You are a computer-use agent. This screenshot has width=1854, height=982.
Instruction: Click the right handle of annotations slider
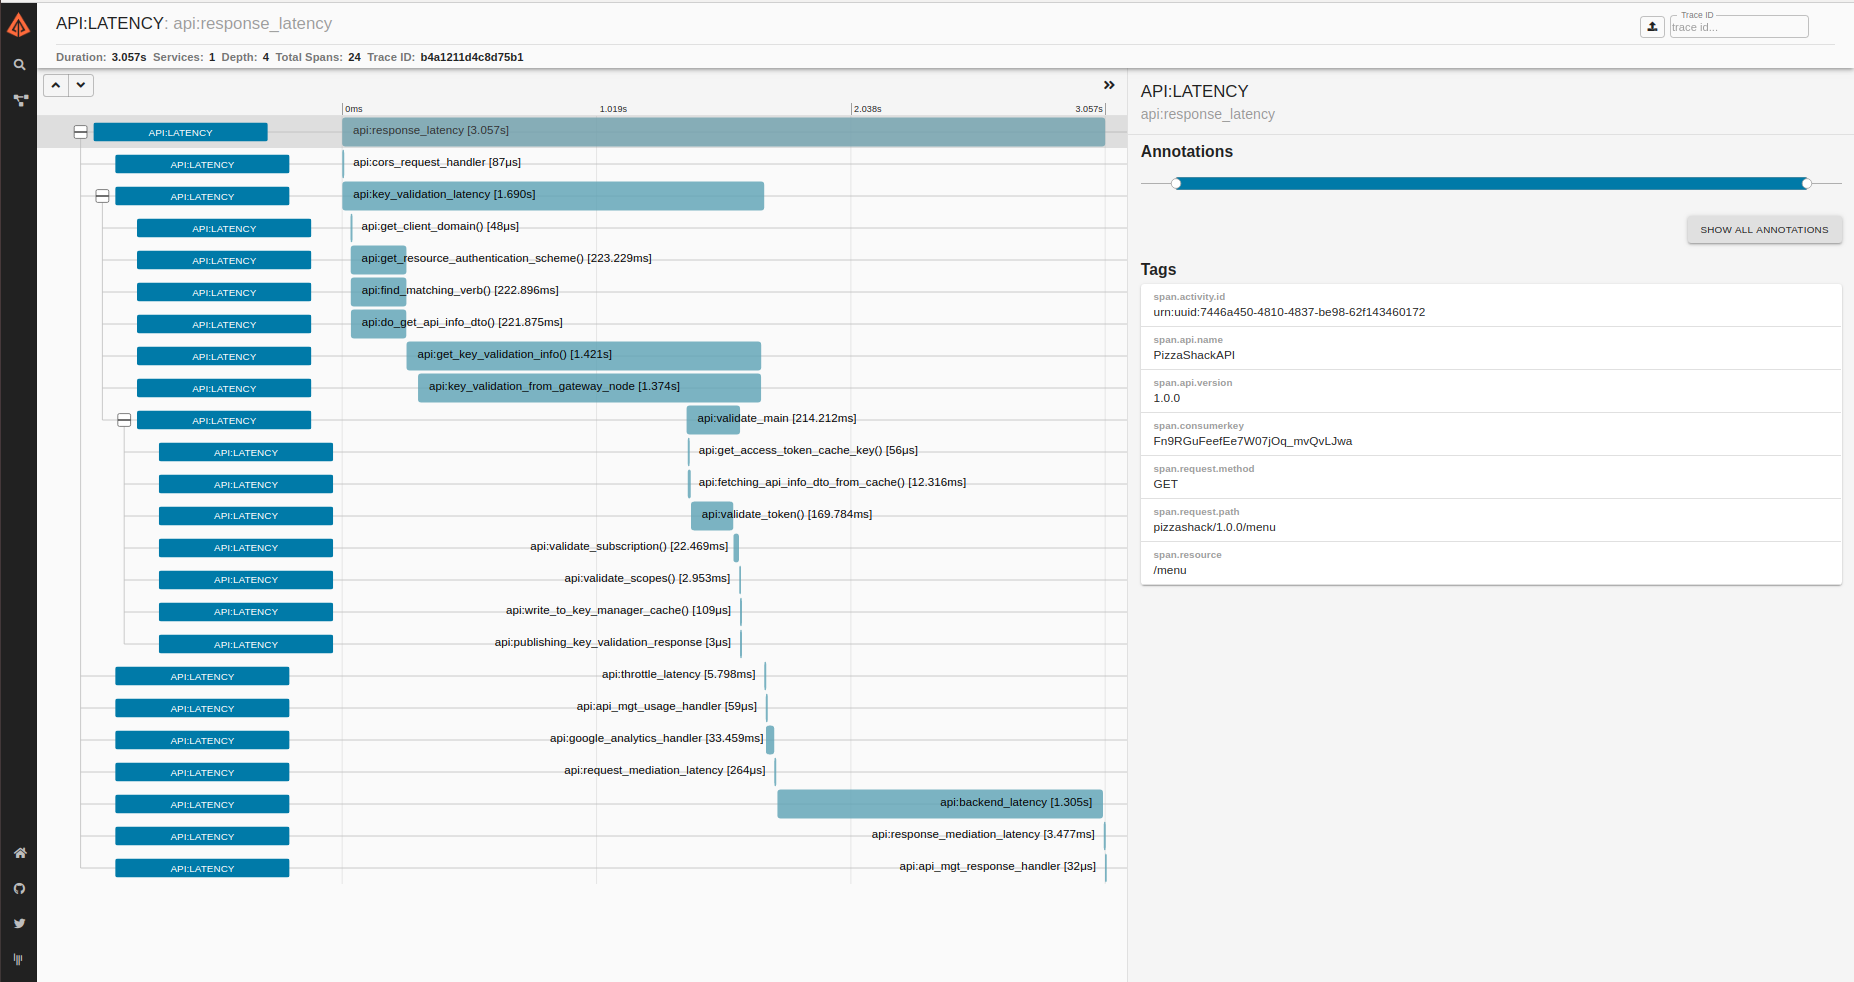point(1806,183)
